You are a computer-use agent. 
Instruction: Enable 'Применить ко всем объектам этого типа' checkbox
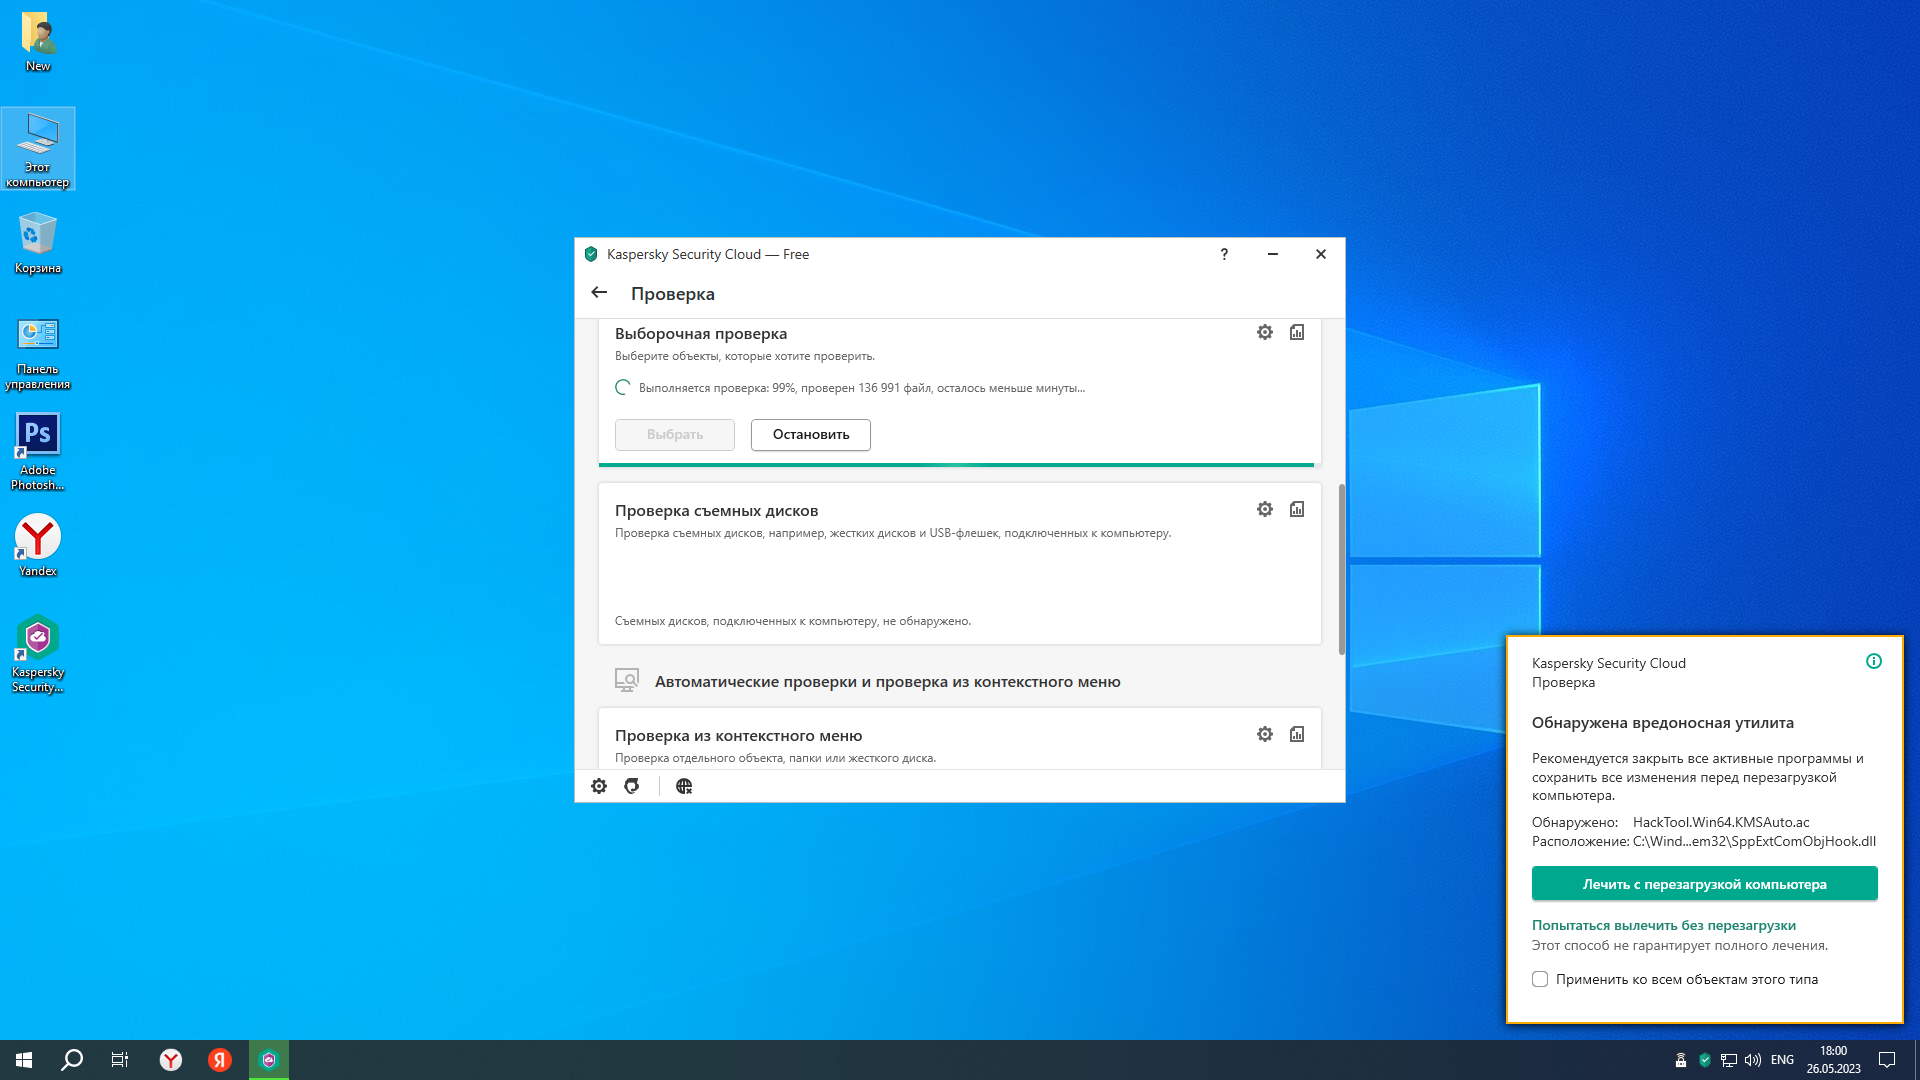pos(1540,979)
